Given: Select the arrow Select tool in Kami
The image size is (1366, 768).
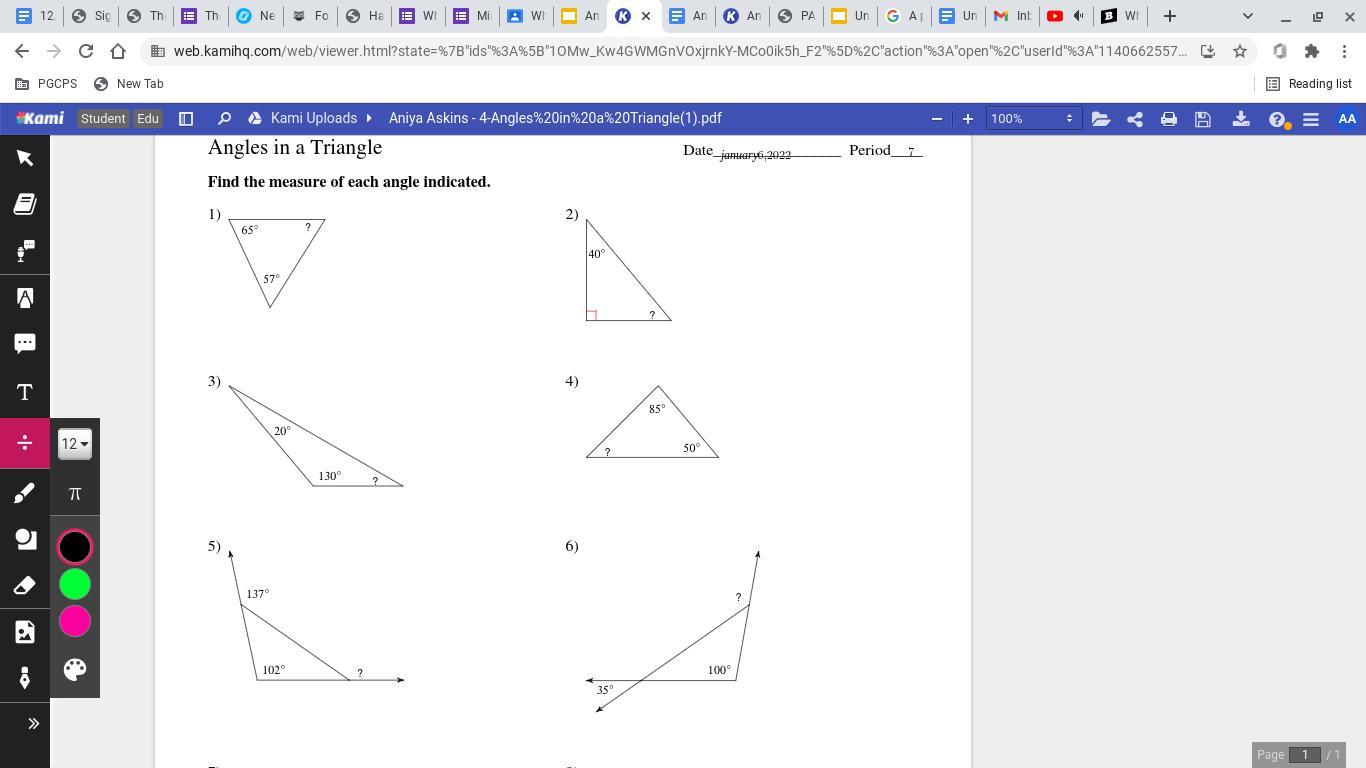Looking at the screenshot, I should coord(25,158).
